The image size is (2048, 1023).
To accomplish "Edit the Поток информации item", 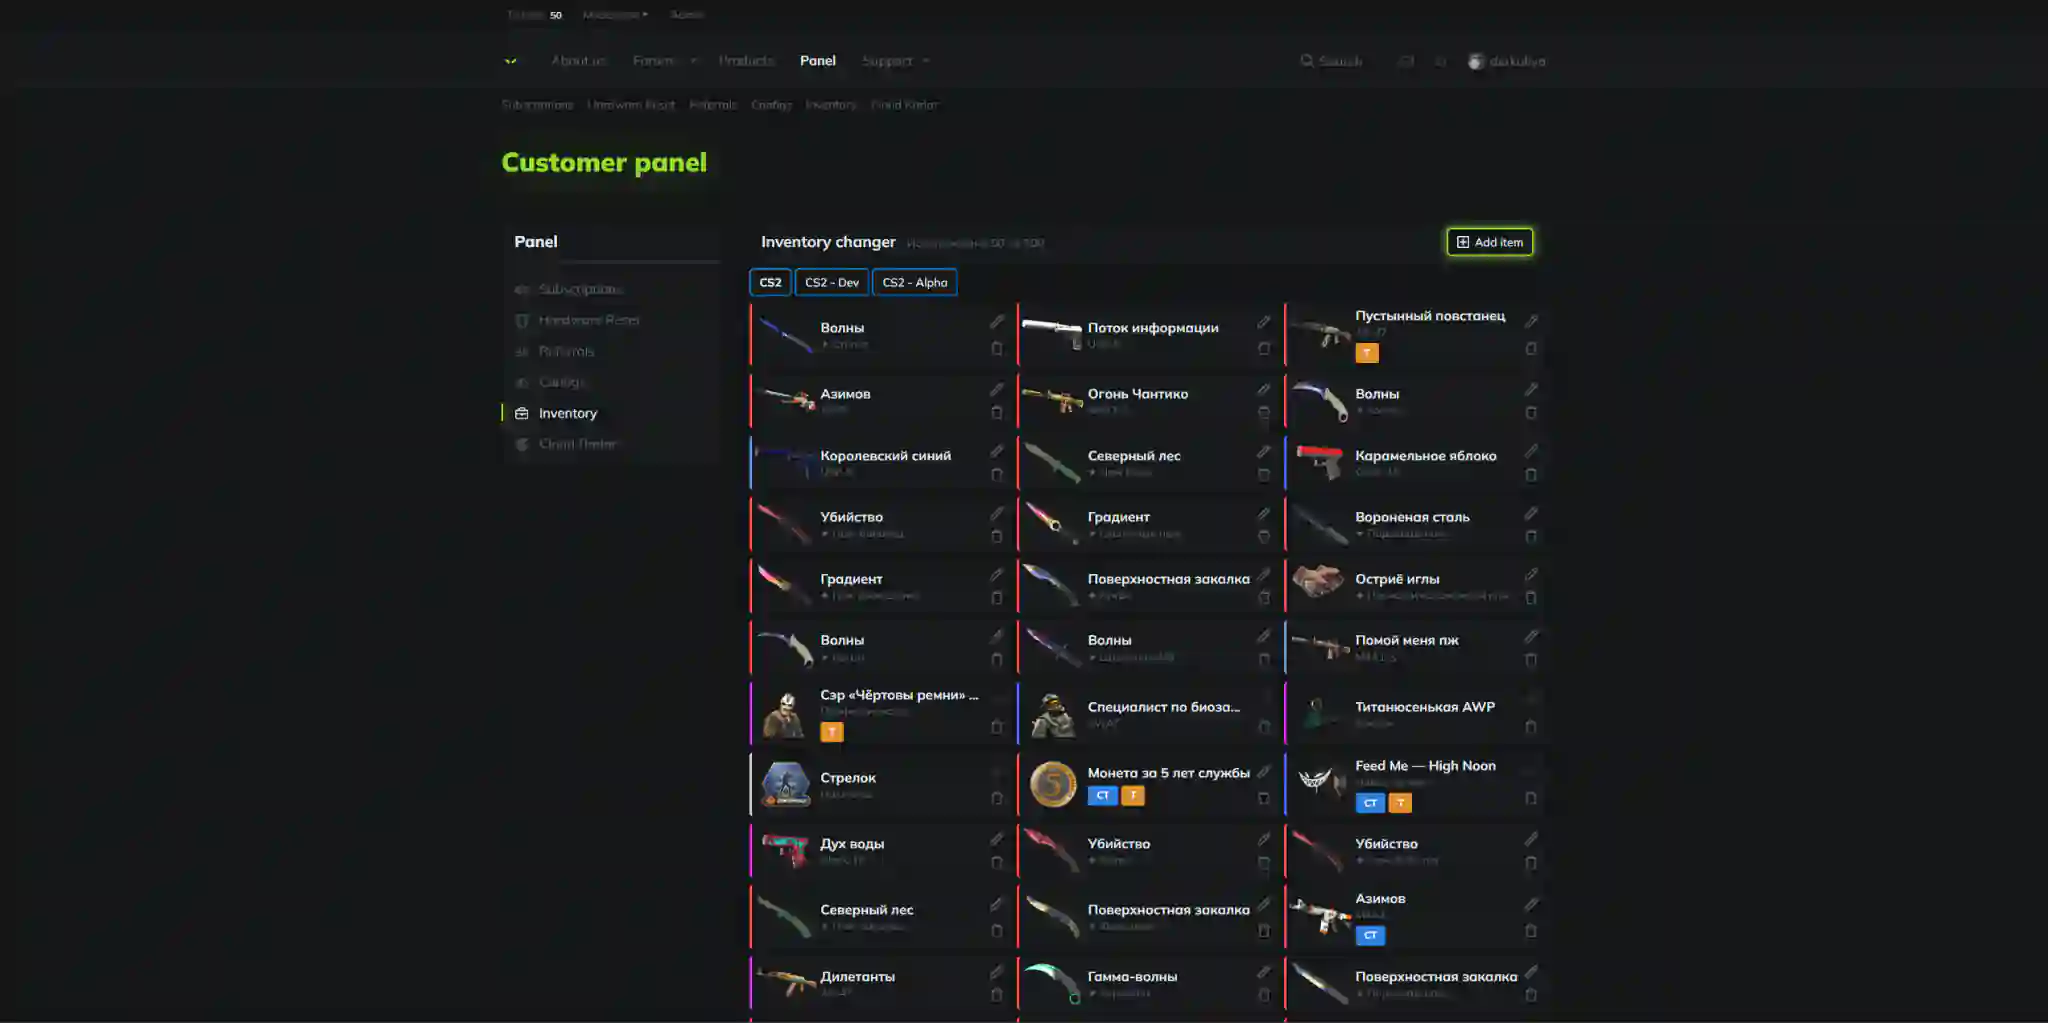I will coord(1264,322).
